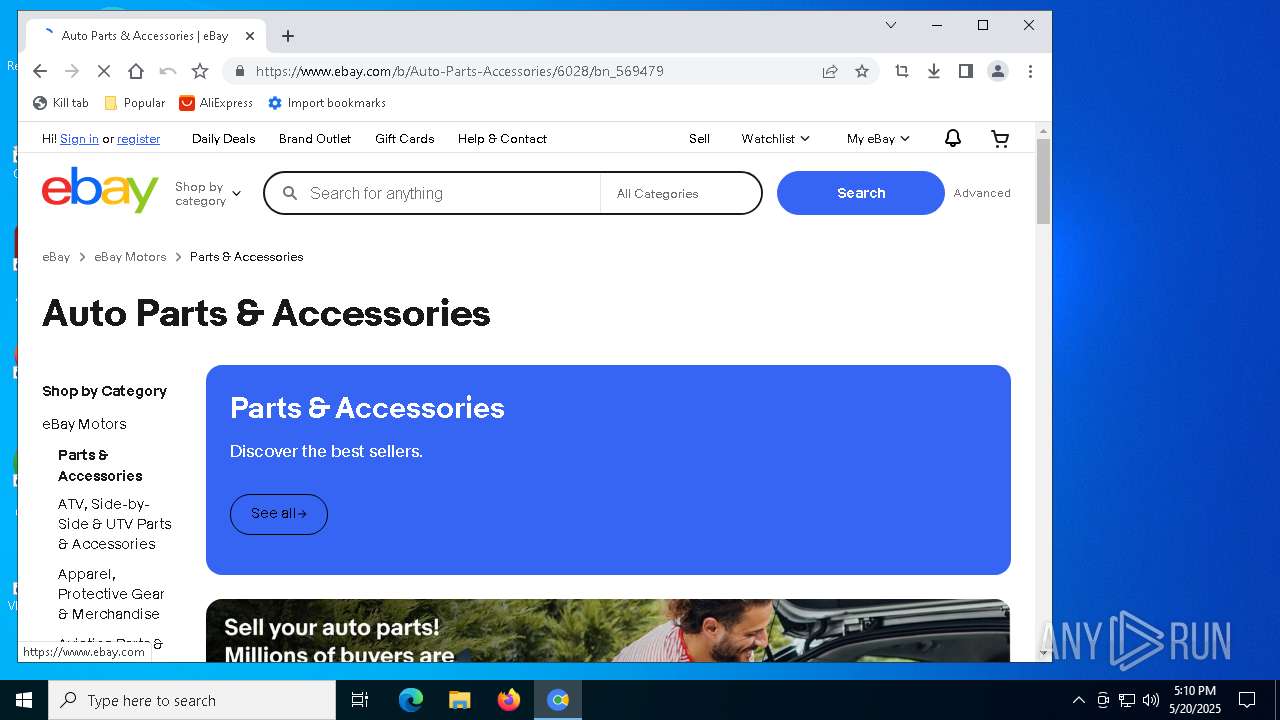Open File Explorer from taskbar
Screen dimensions: 1280x720
[460, 700]
